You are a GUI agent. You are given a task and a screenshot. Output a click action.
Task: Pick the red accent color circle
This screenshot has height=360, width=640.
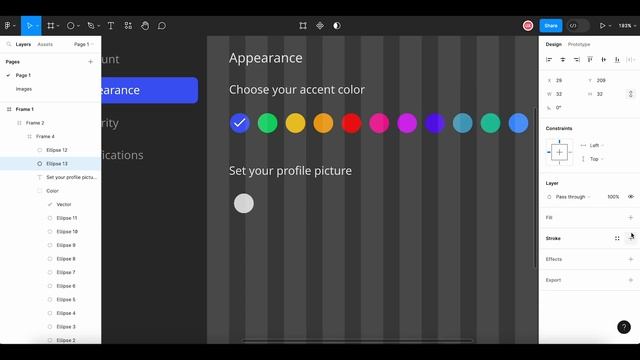pyautogui.click(x=351, y=123)
